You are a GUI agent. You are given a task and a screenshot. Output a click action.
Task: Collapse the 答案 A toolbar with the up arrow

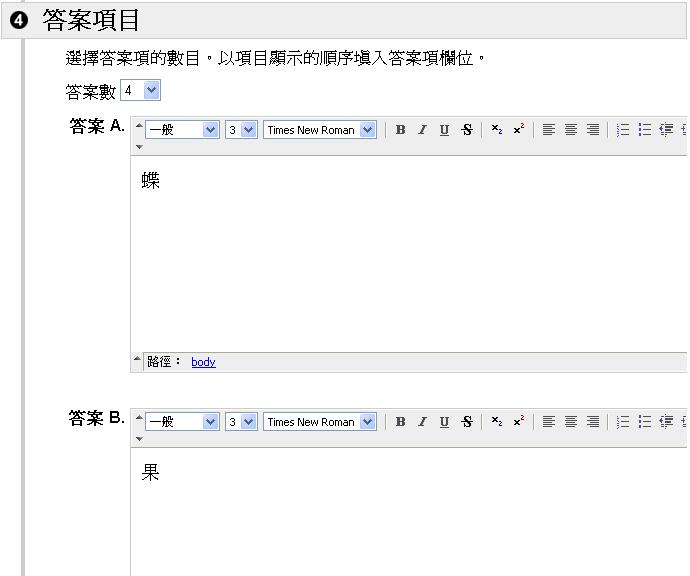139,125
